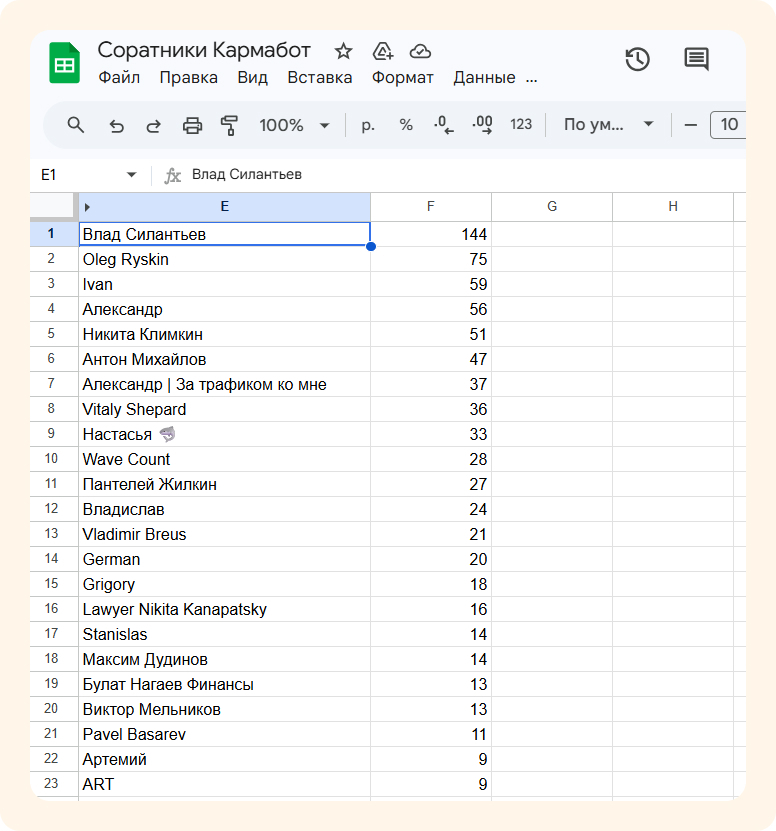Viewport: 776px width, 831px height.
Task: Select cell Александр | За трафиком ко мне
Action: (224, 384)
